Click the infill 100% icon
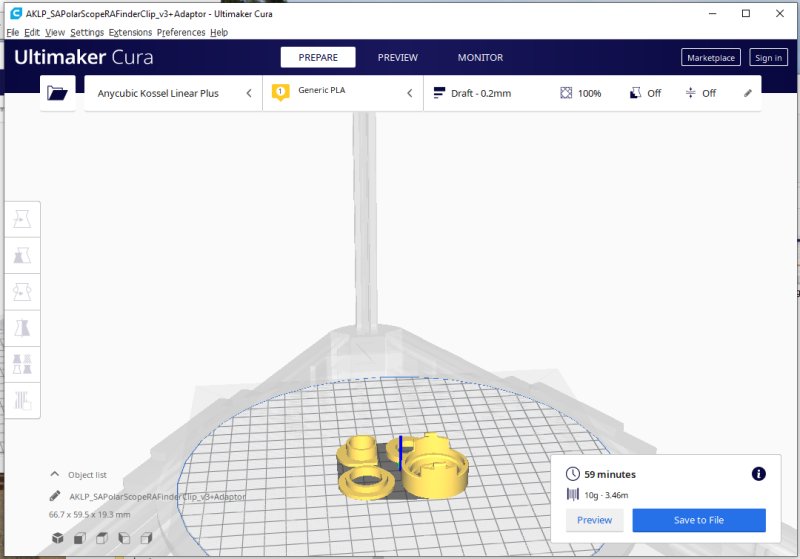This screenshot has width=800, height=559. (x=566, y=93)
